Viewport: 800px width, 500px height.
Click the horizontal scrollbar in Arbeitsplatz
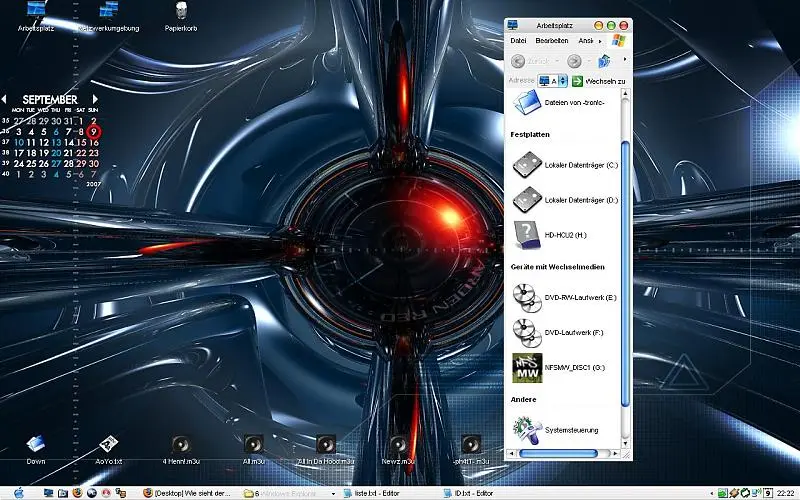565,453
